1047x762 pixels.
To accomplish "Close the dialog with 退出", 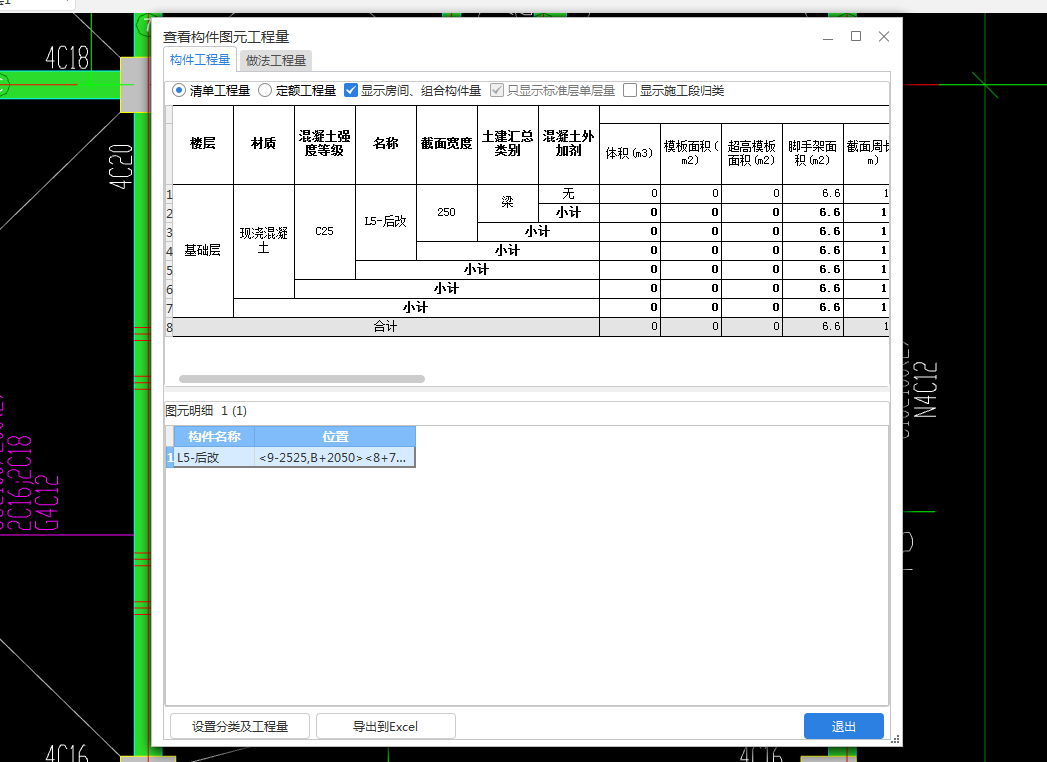I will coord(843,726).
